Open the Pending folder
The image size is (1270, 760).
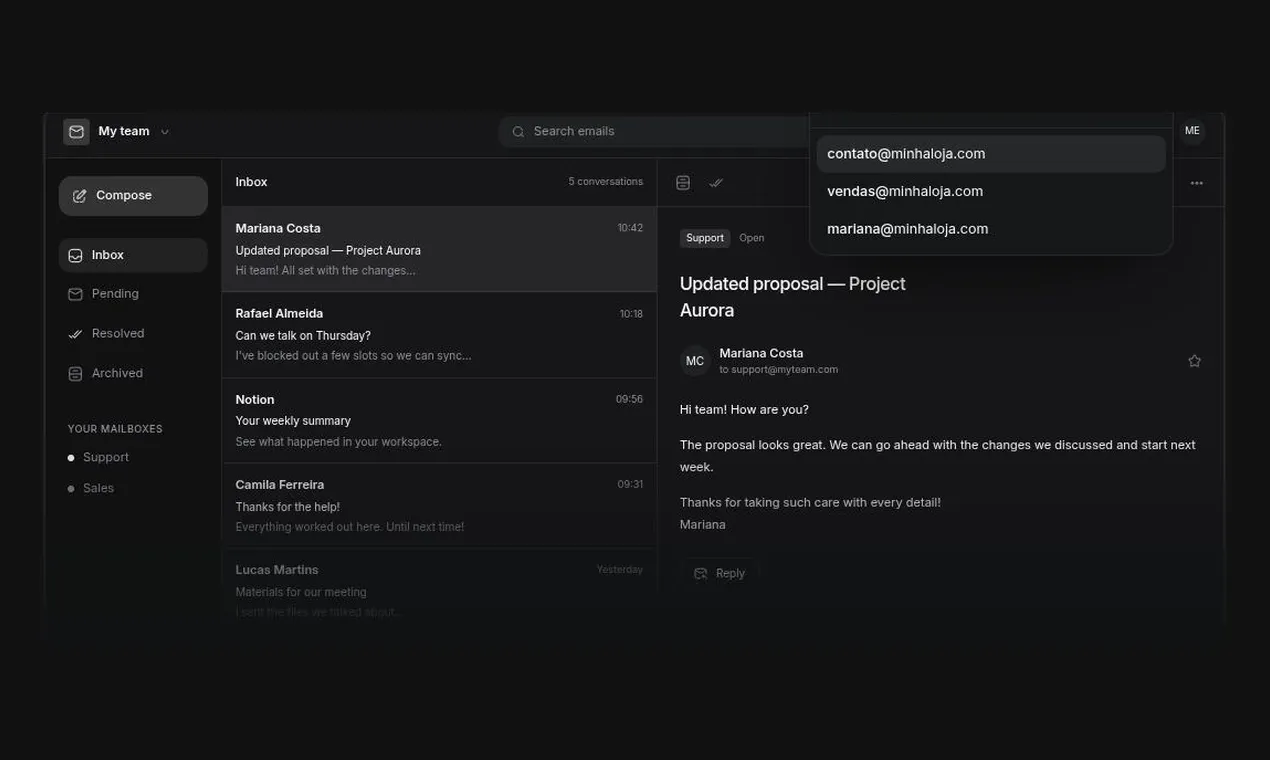click(133, 294)
